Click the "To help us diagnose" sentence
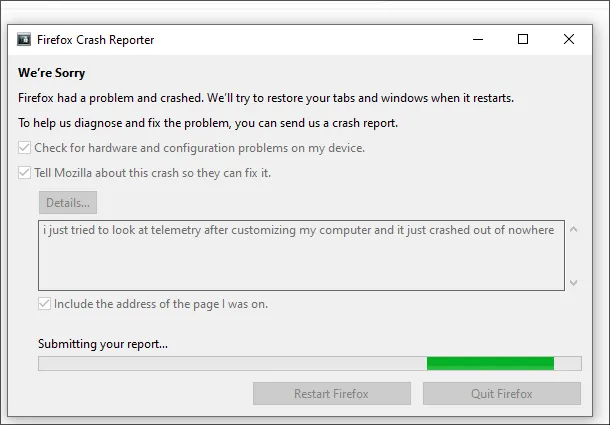The height and width of the screenshot is (425, 610). [208, 123]
